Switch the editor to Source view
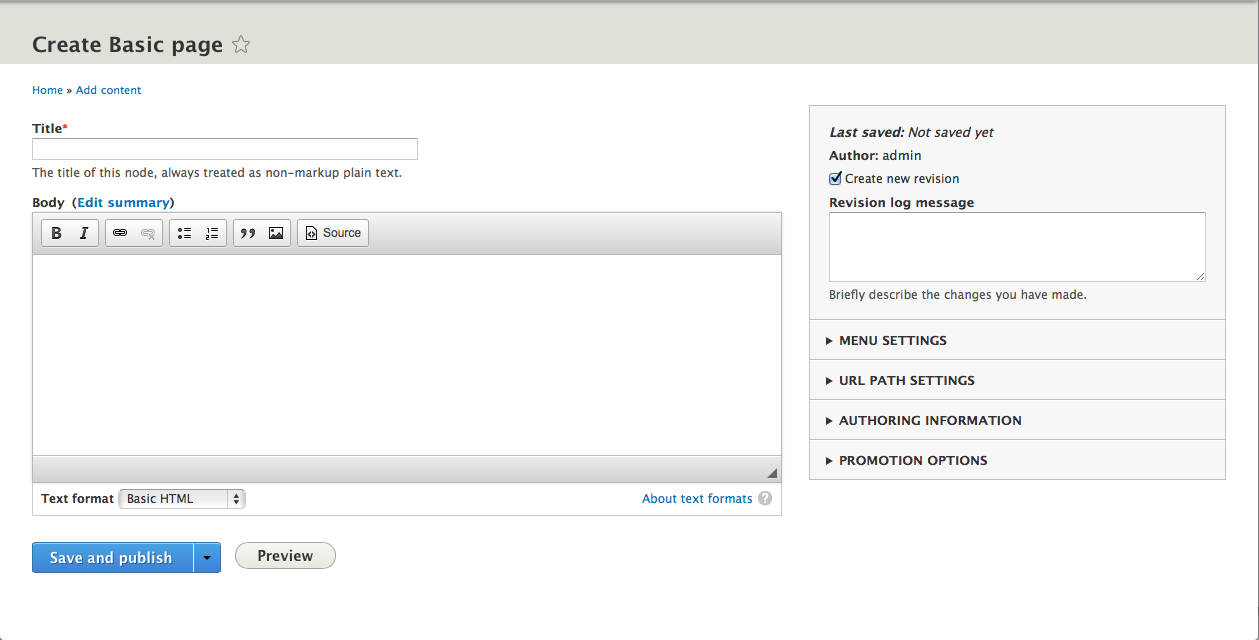Image resolution: width=1259 pixels, height=640 pixels. coord(332,232)
